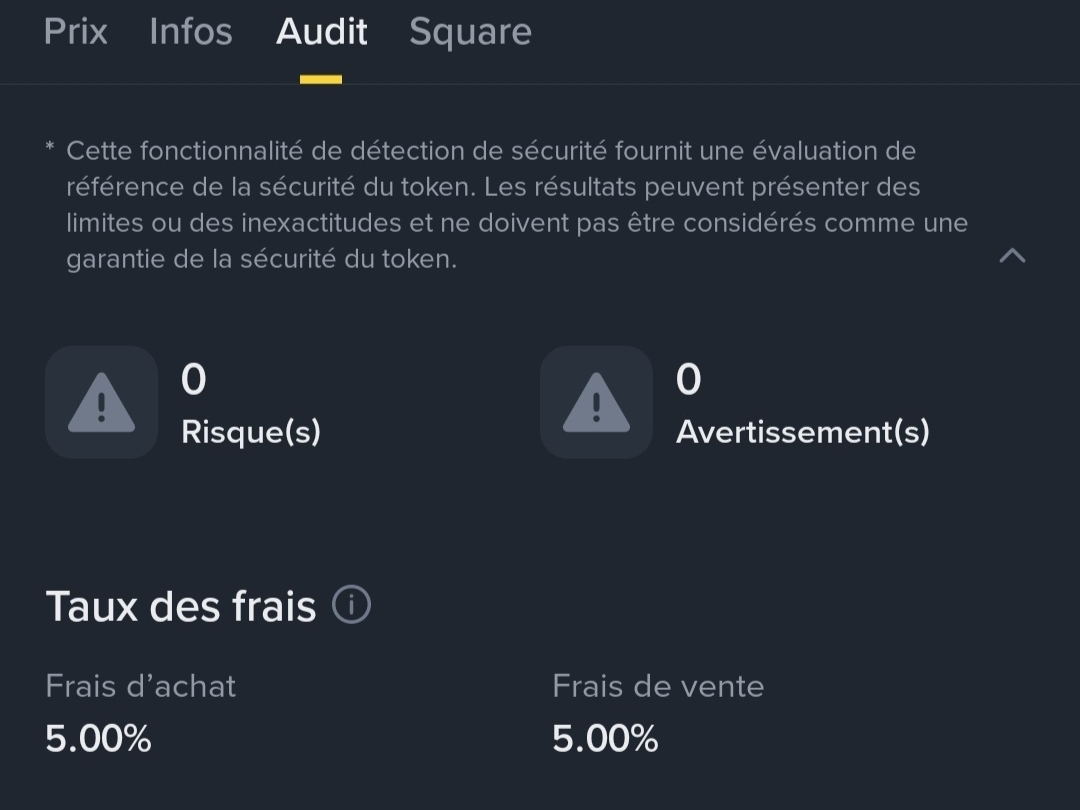Collapse the security disclaimer with the chevron

pyautogui.click(x=1012, y=256)
